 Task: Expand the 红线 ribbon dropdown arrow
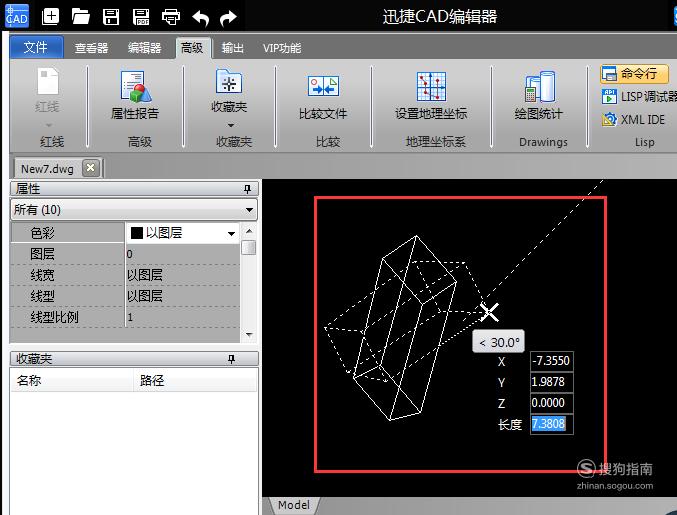tap(48, 125)
